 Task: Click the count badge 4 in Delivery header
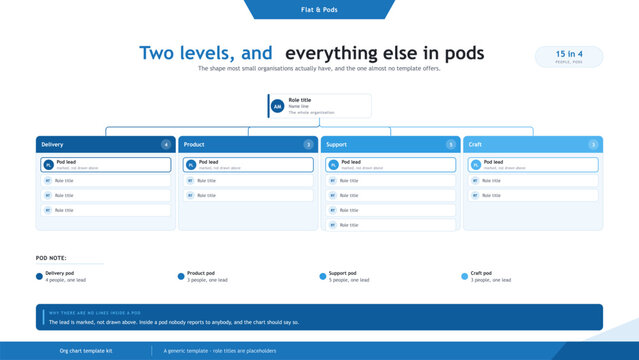pos(166,144)
